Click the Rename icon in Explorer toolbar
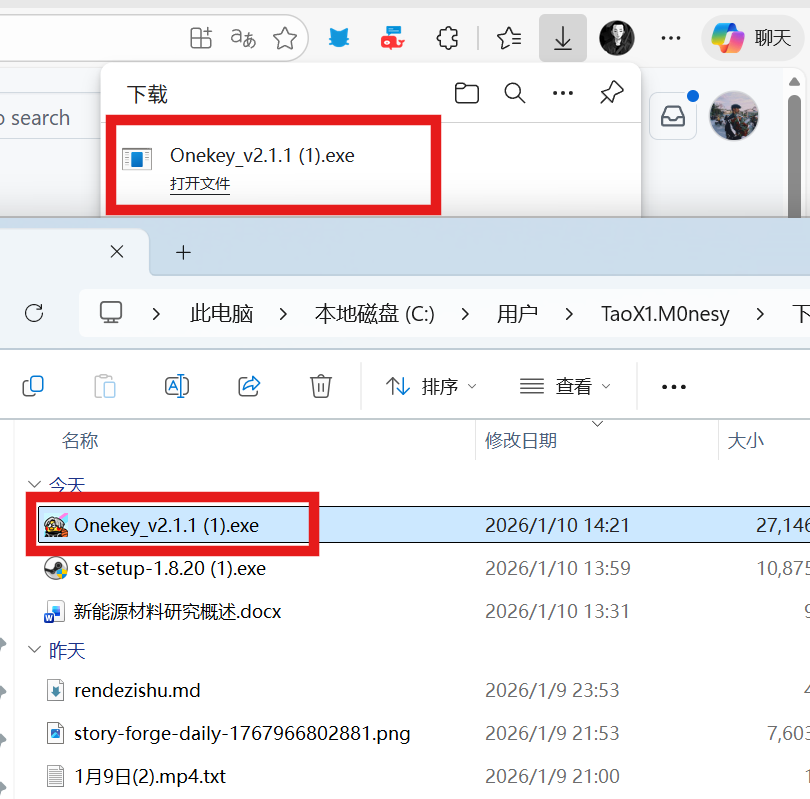The width and height of the screenshot is (810, 799). click(x=177, y=386)
